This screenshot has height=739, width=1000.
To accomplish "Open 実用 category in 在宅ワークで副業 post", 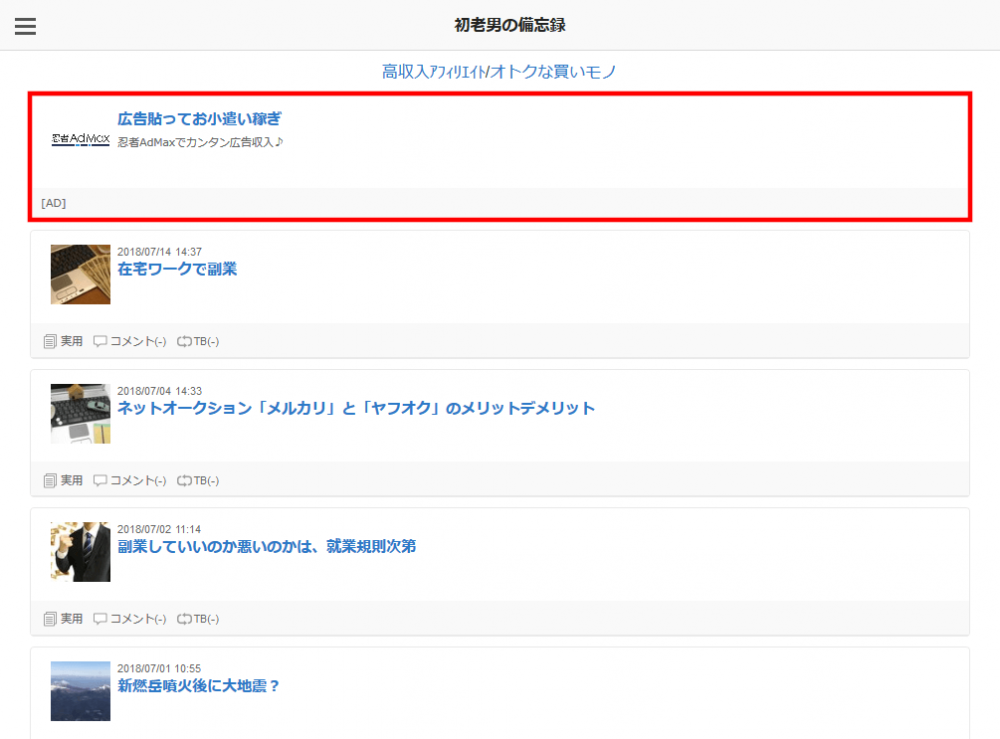I will (71, 342).
